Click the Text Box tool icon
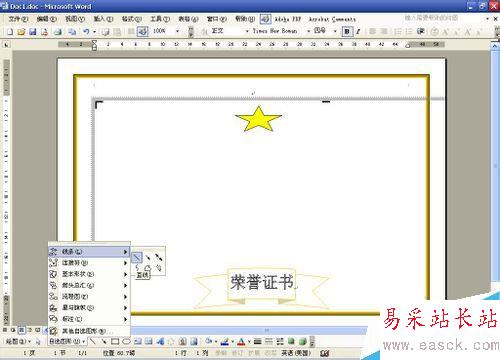Viewport: 500px width, 360px height. pos(138,341)
